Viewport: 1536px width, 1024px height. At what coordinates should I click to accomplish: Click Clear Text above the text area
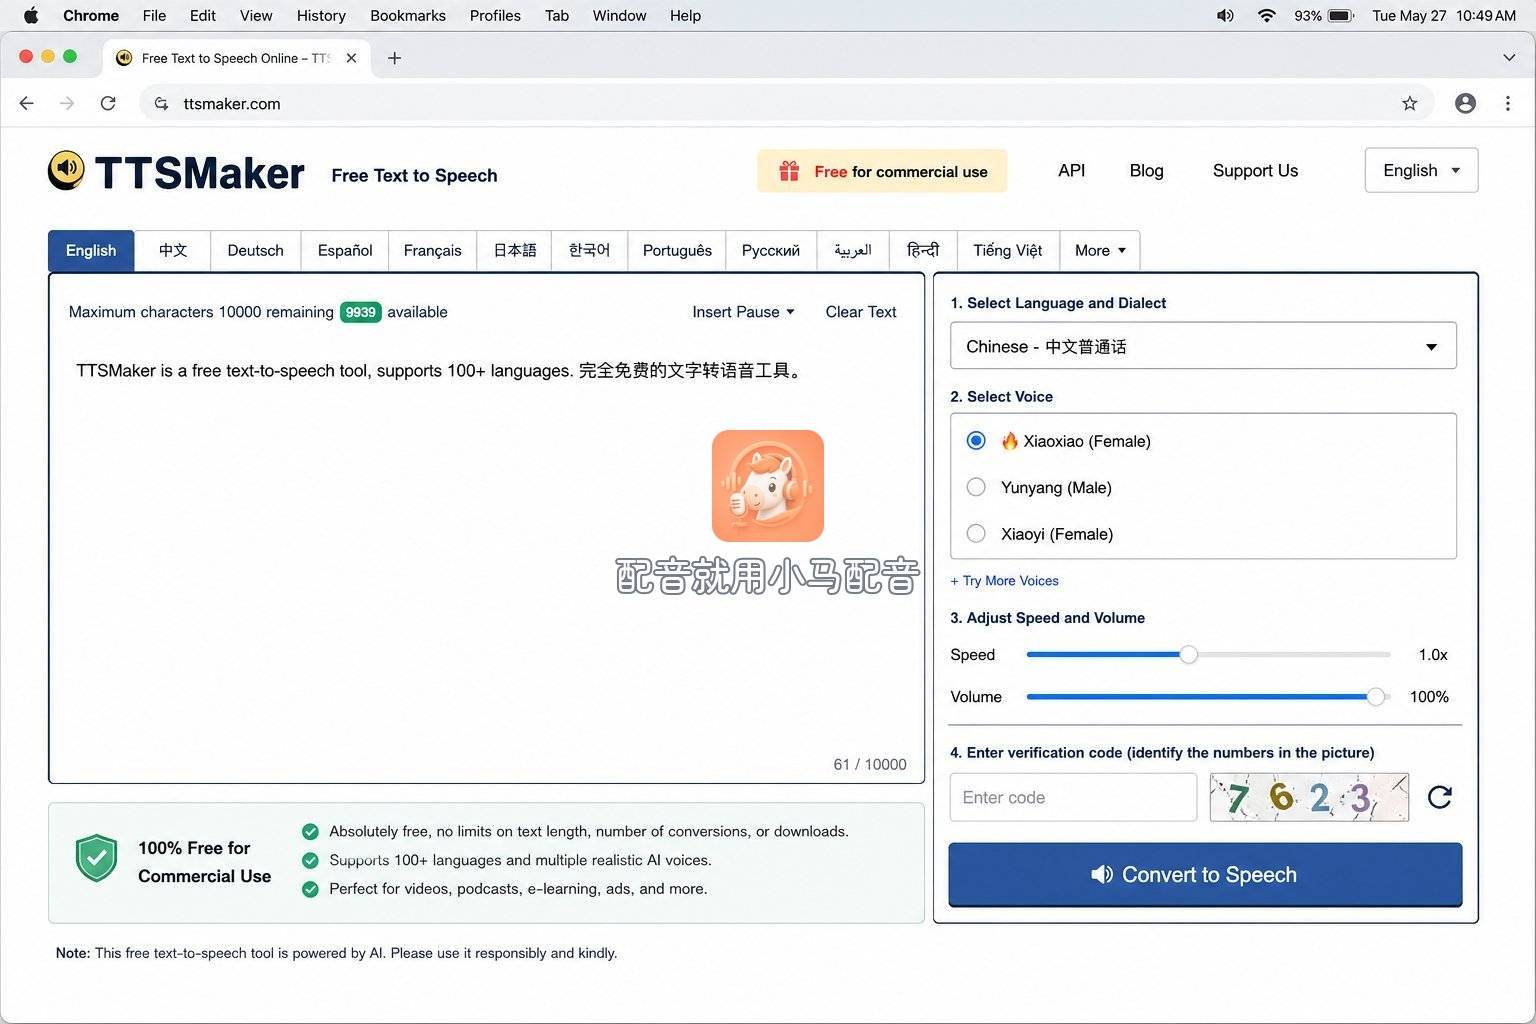[x=861, y=312]
